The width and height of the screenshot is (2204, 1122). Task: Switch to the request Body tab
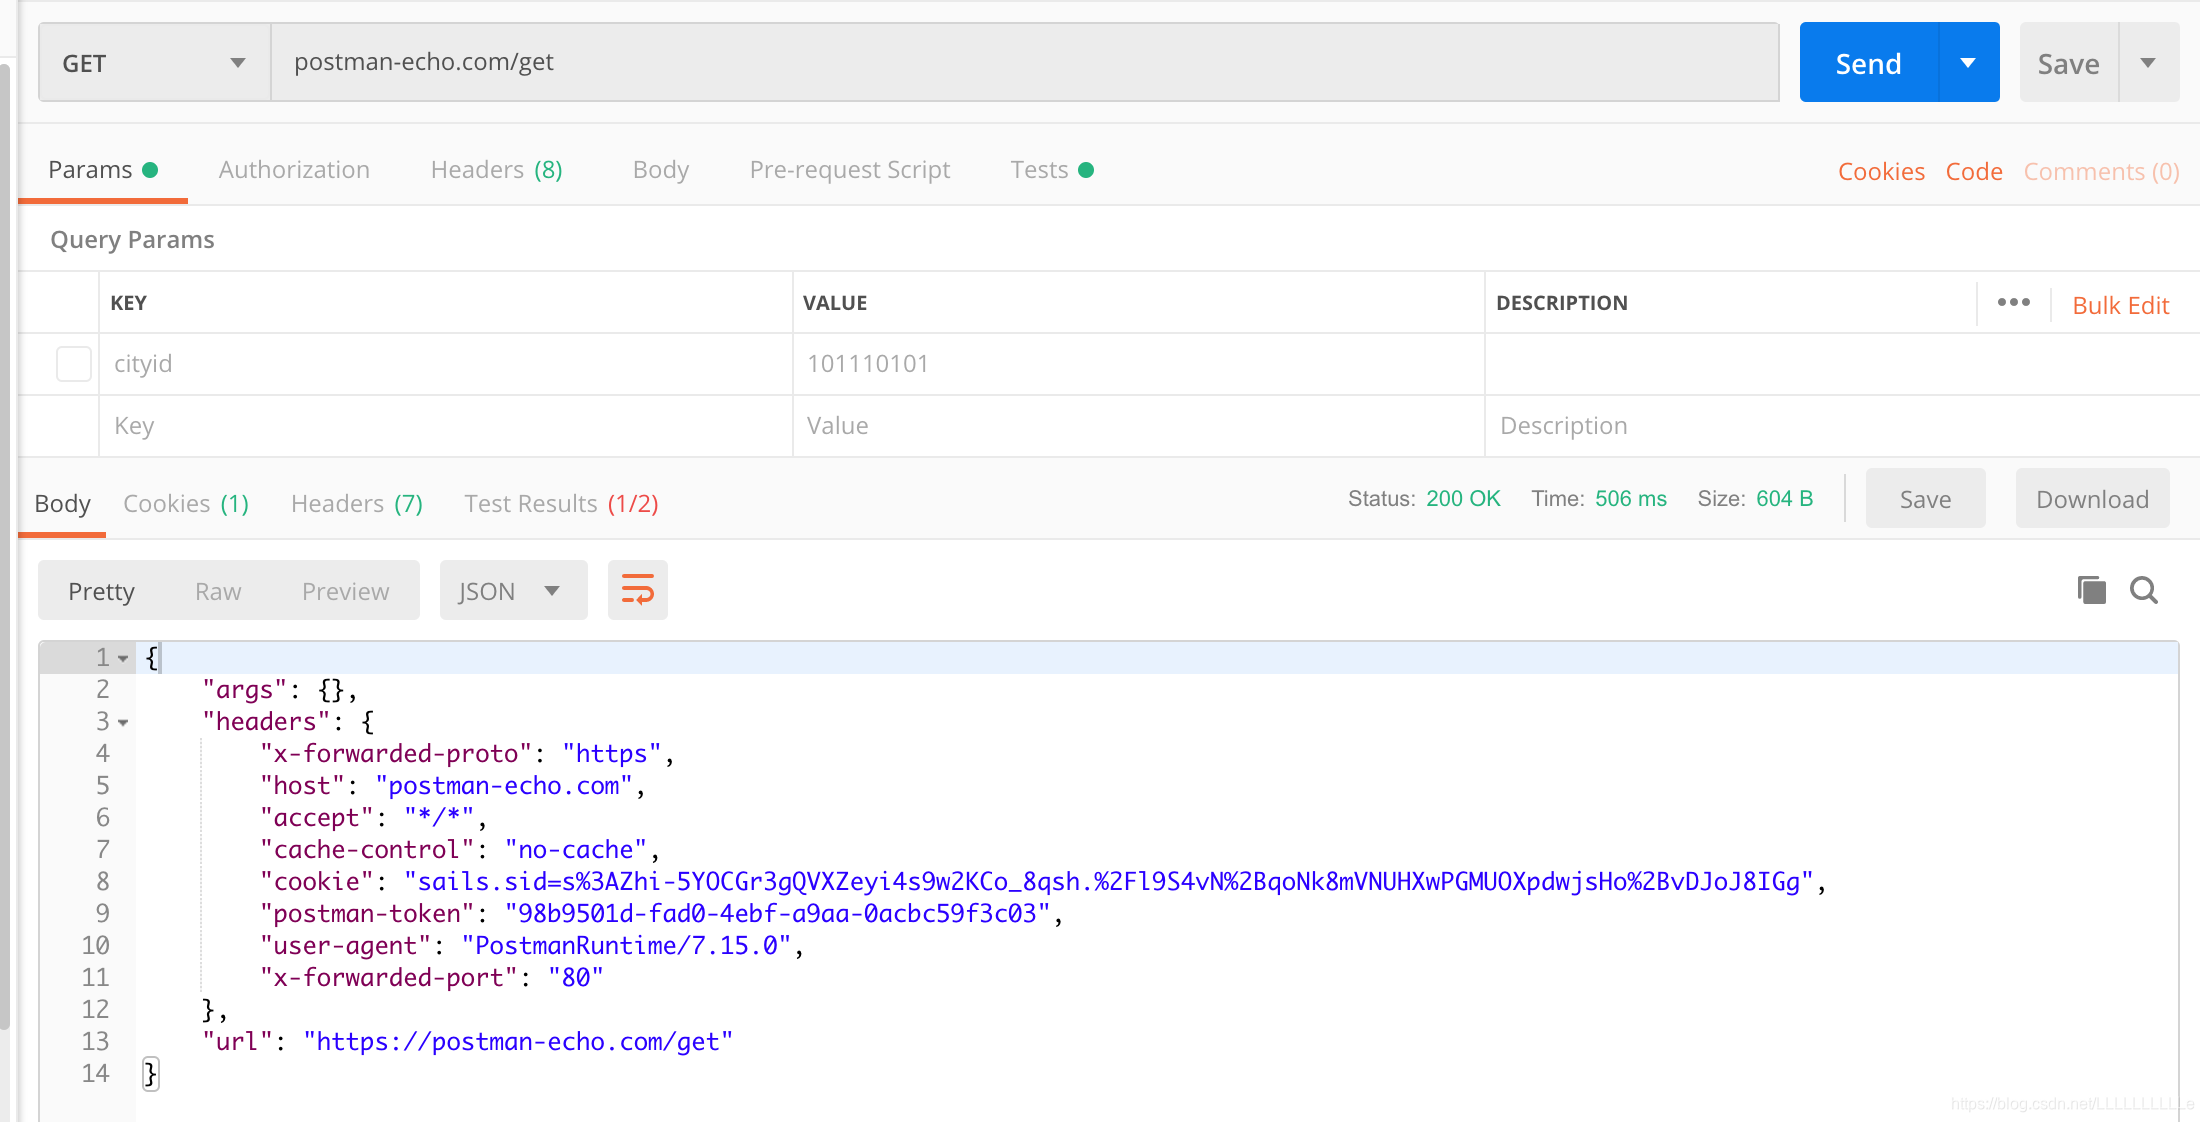click(x=661, y=170)
